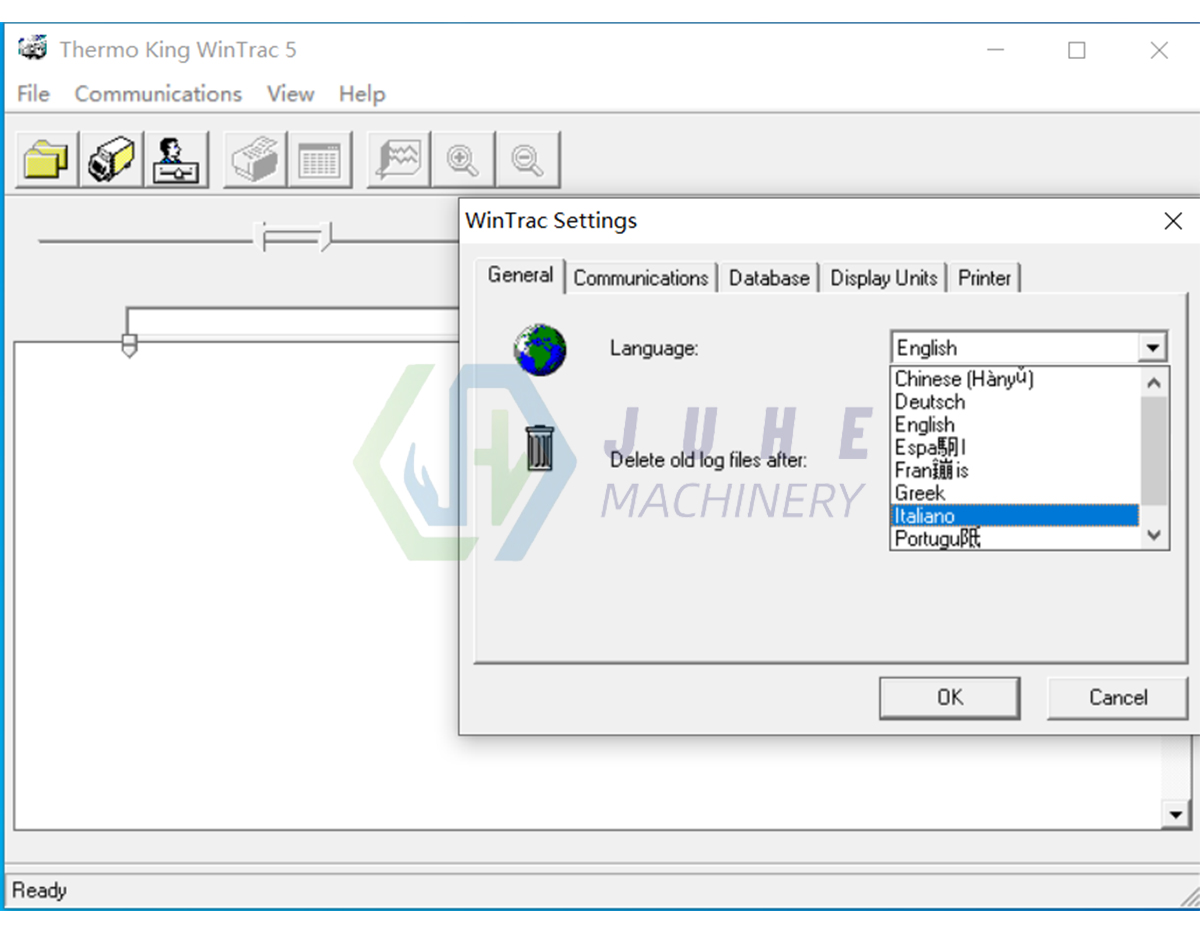The image size is (1200, 932).
Task: Confirm settings with the OK button
Action: click(948, 698)
